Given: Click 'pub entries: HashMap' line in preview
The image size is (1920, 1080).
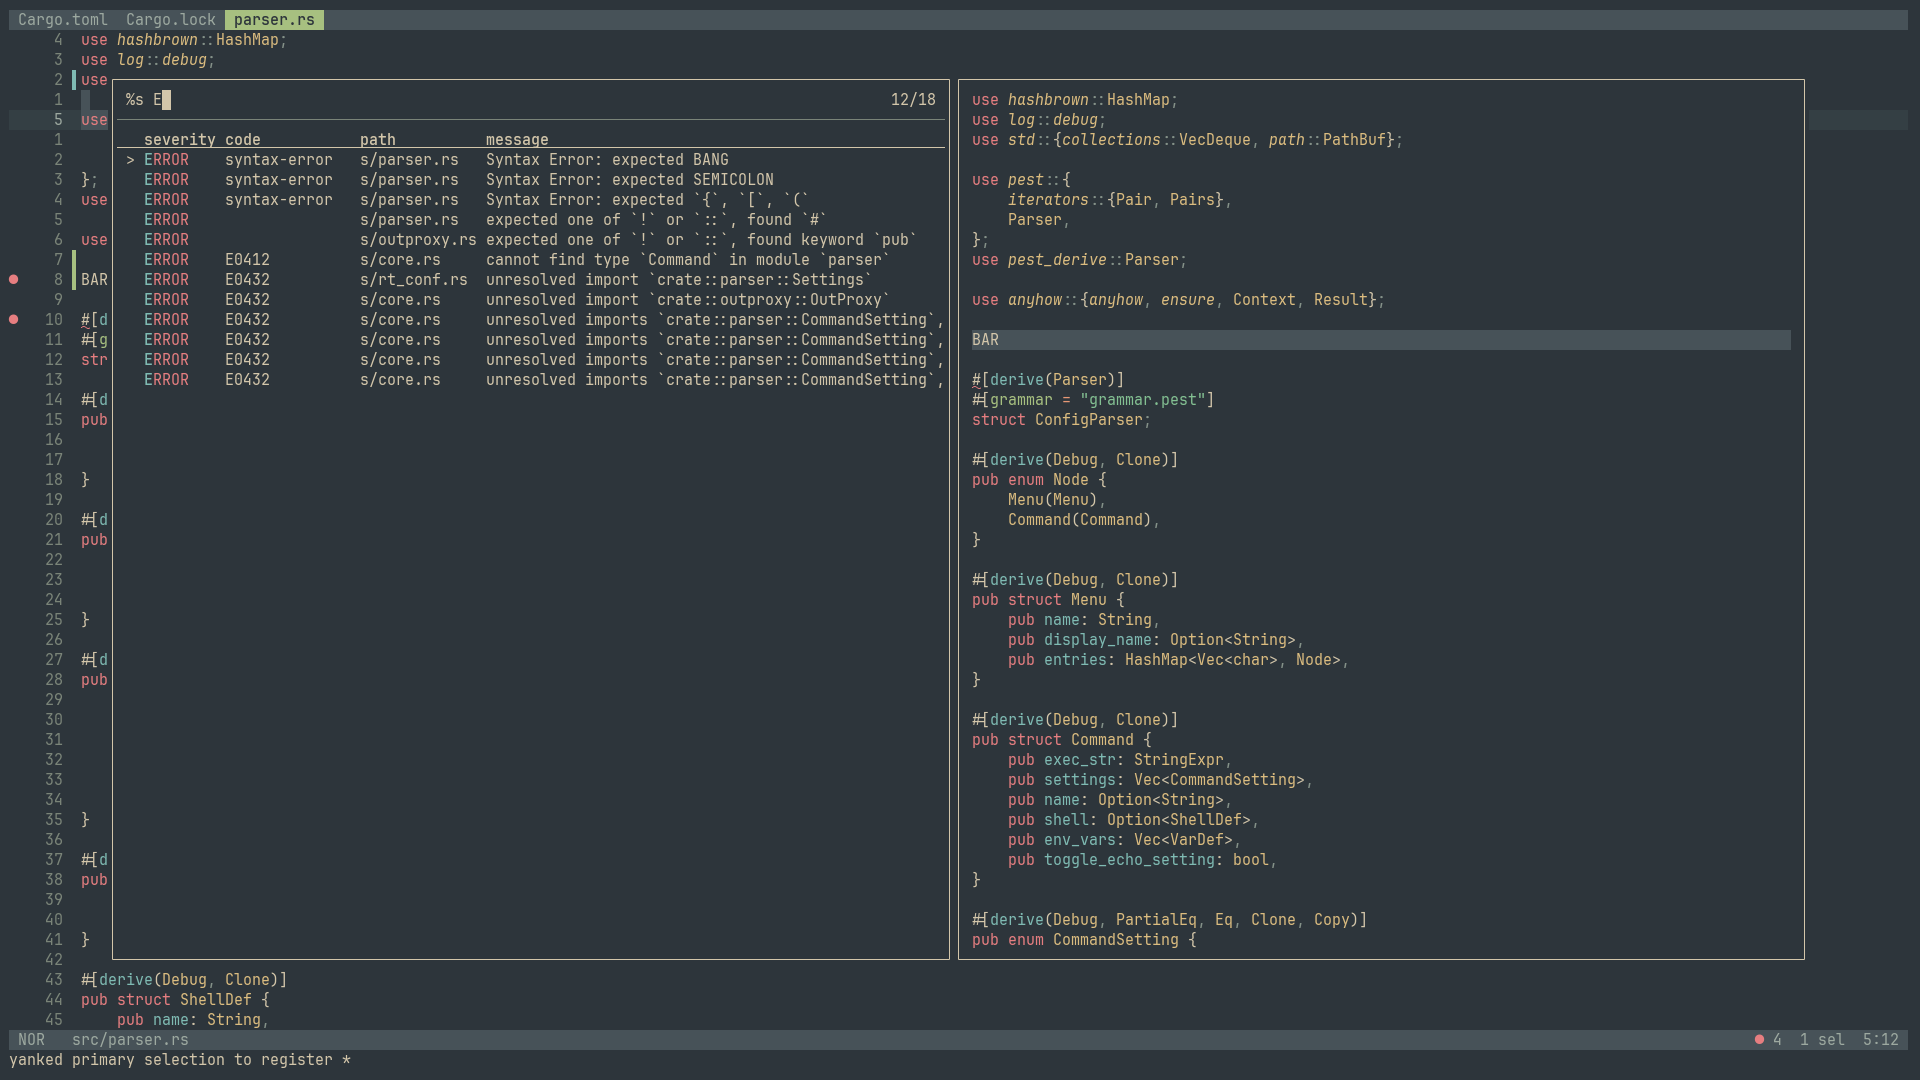Looking at the screenshot, I should [1178, 660].
